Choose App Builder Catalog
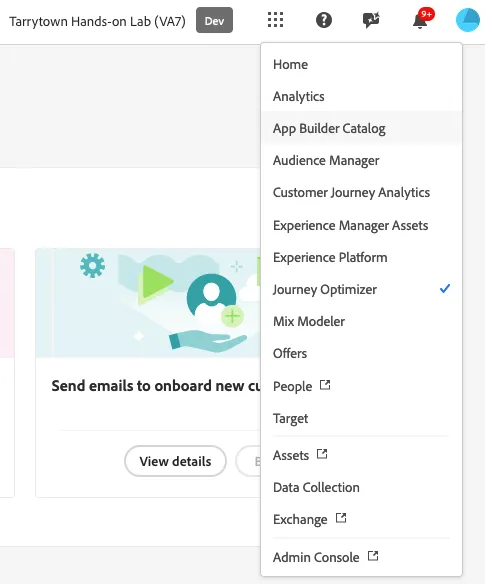 (361, 128)
